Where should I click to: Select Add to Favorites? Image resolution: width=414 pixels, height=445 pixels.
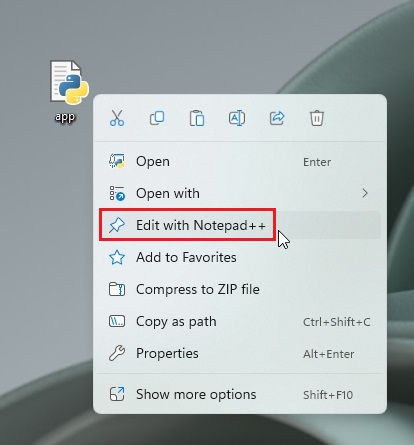[240, 257]
